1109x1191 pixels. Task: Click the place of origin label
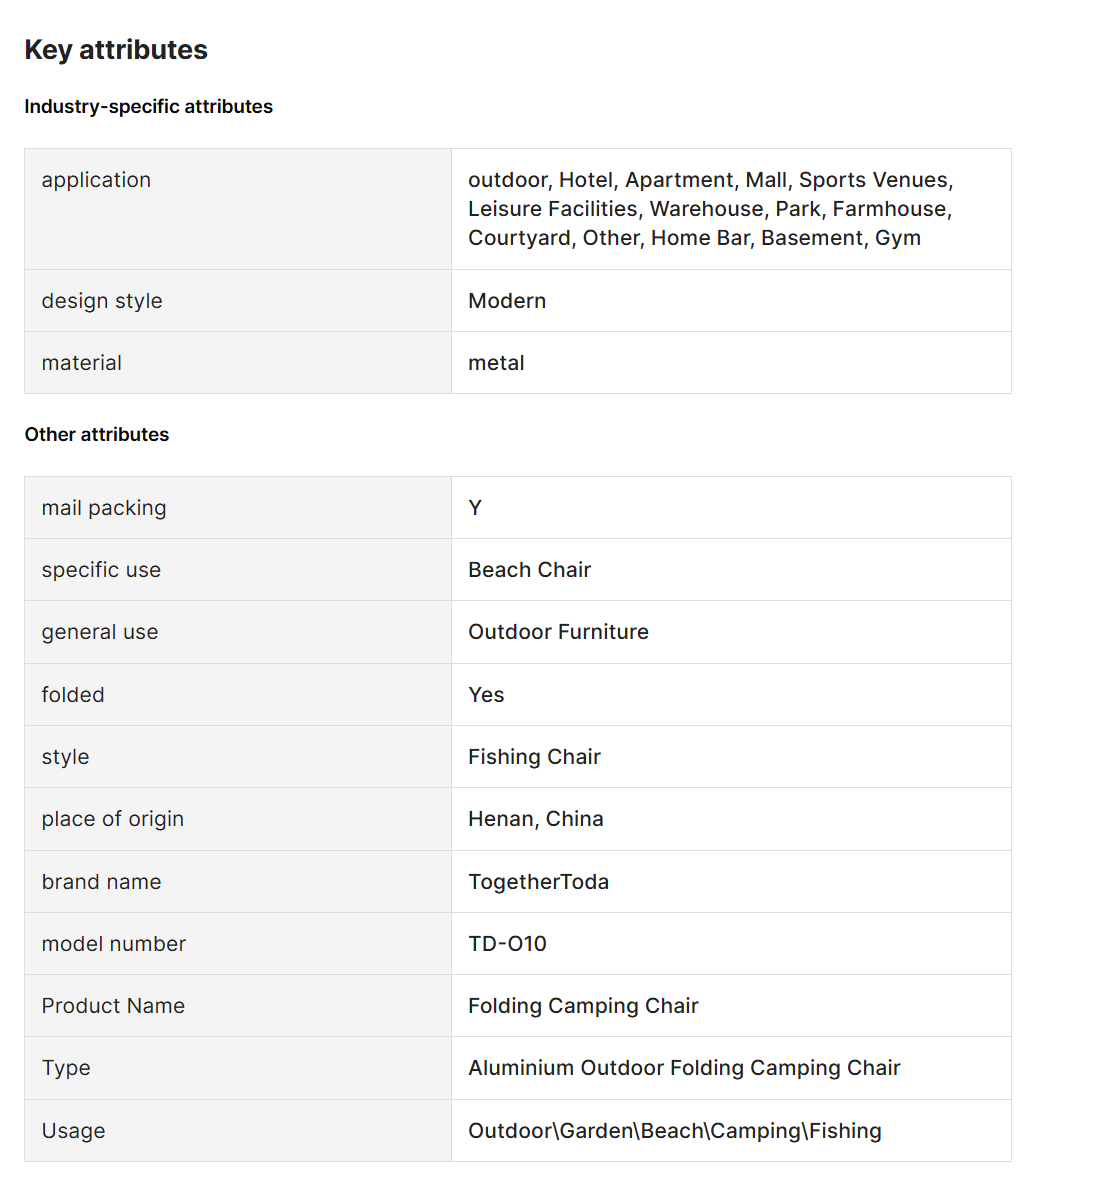pos(113,819)
